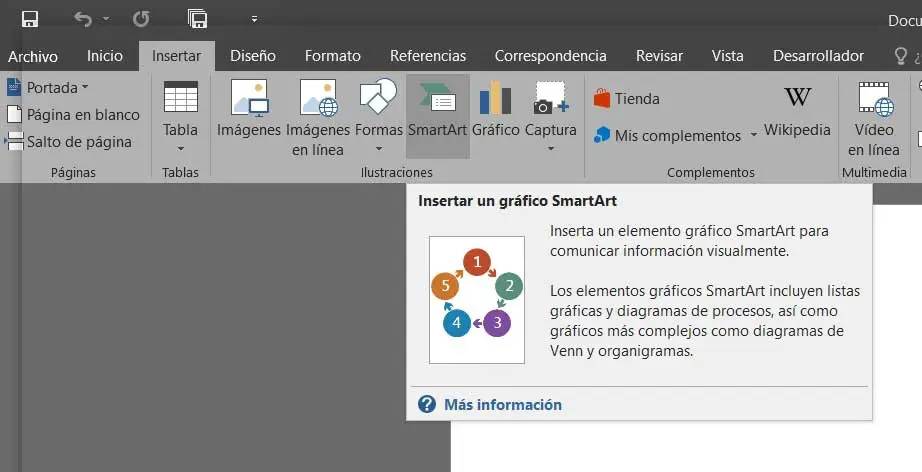Select the Insertar tab
The width and height of the screenshot is (922, 472).
(176, 56)
